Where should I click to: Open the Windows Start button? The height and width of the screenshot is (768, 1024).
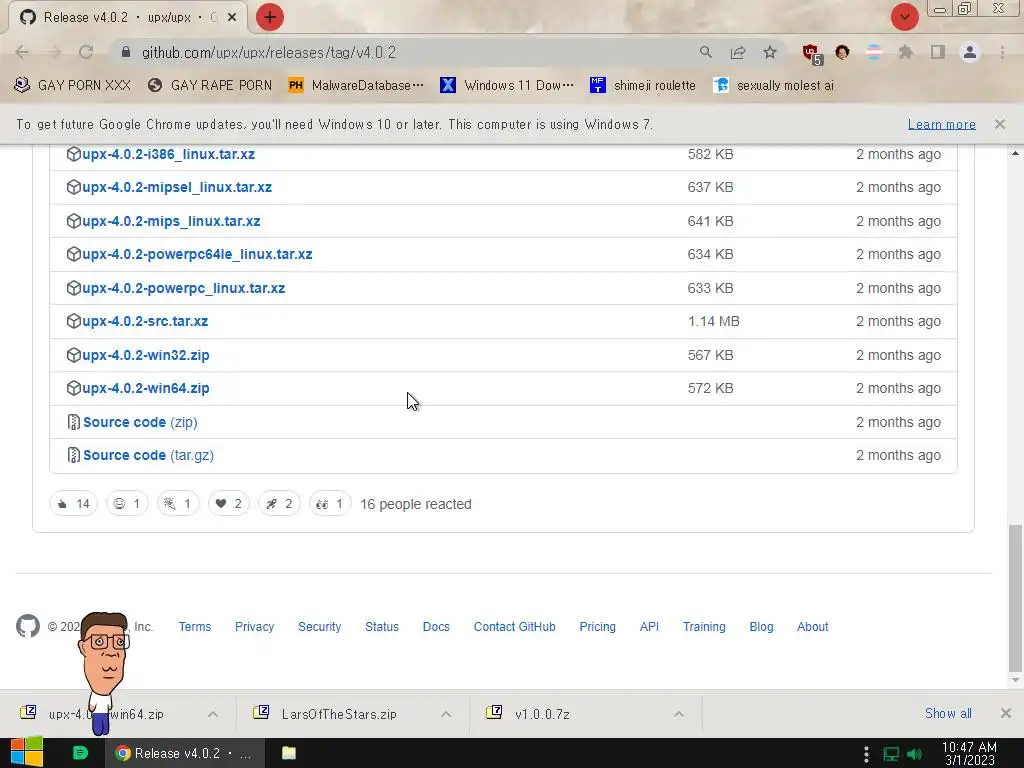27,752
